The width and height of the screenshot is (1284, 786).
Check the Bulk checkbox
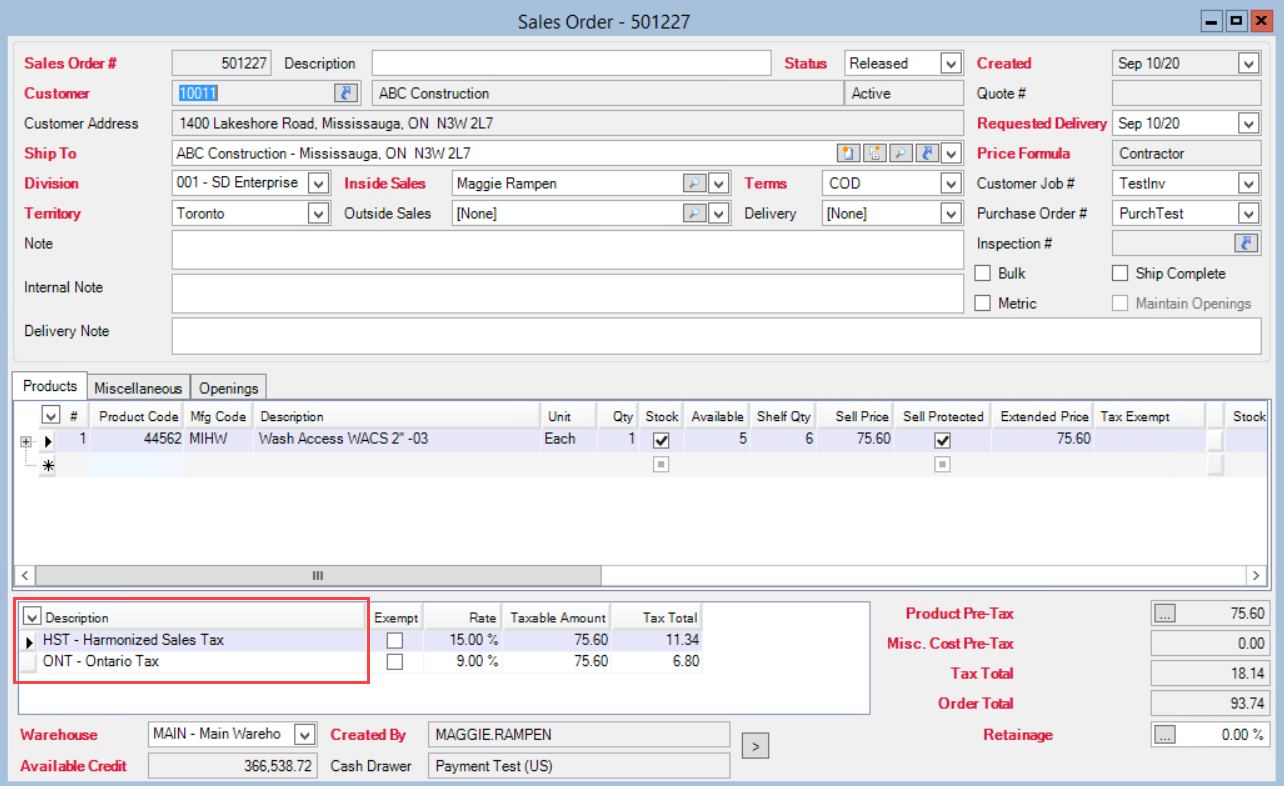tap(983, 273)
